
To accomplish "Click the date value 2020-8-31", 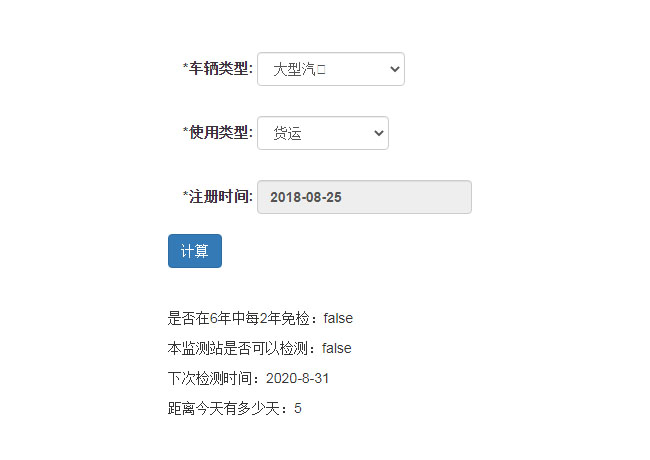I will click(x=297, y=379).
